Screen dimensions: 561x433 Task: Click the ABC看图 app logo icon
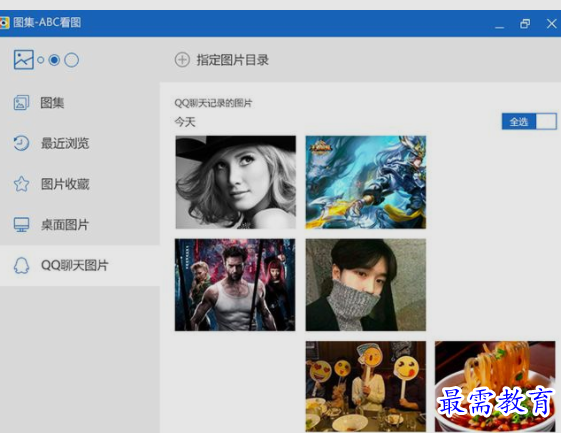coord(4,23)
